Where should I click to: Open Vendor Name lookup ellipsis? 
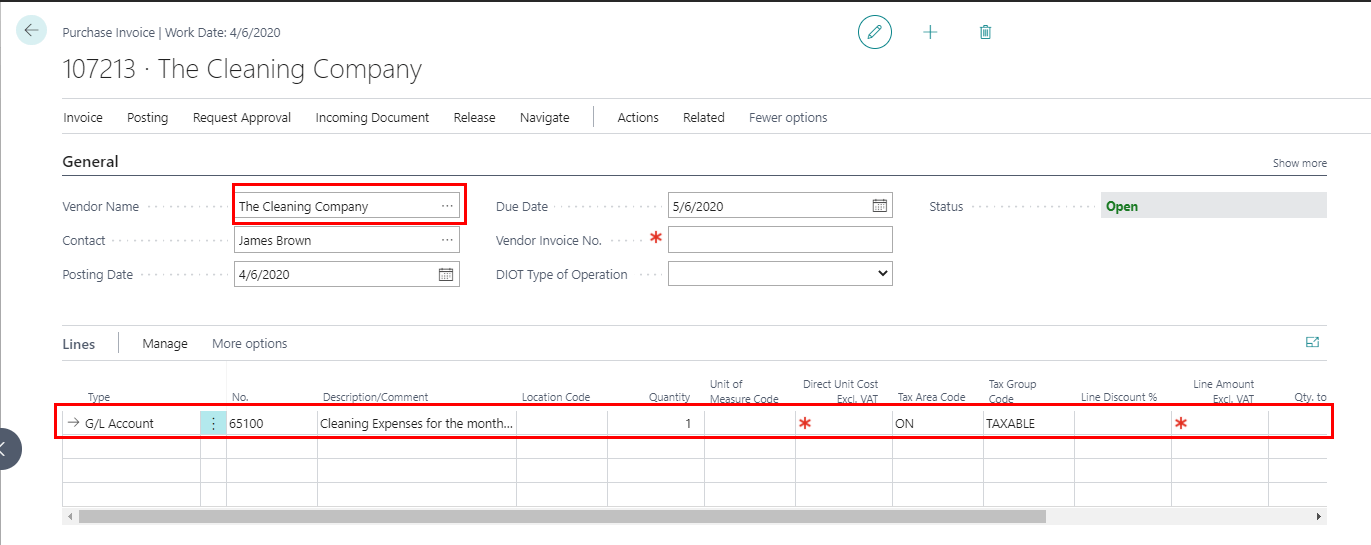click(x=447, y=206)
